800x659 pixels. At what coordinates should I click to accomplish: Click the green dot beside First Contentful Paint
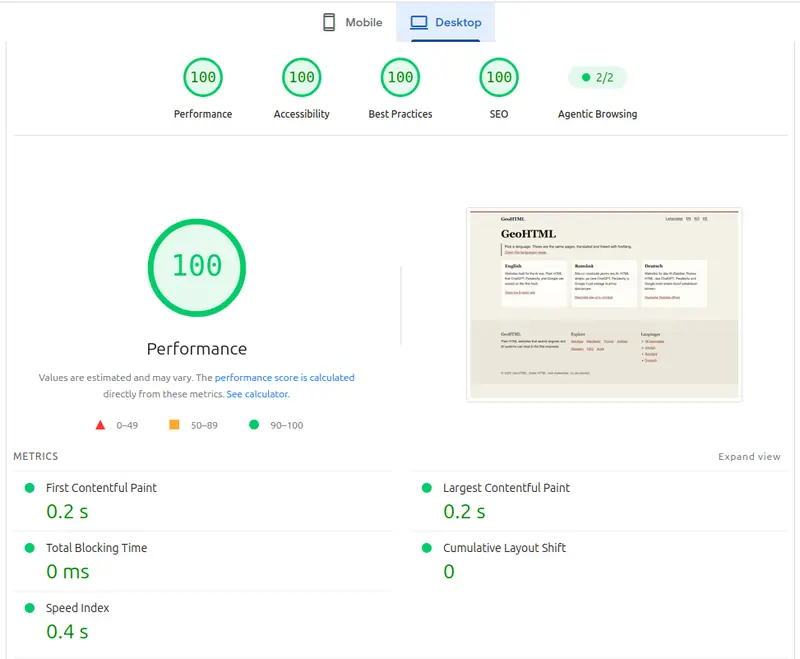[30, 488]
